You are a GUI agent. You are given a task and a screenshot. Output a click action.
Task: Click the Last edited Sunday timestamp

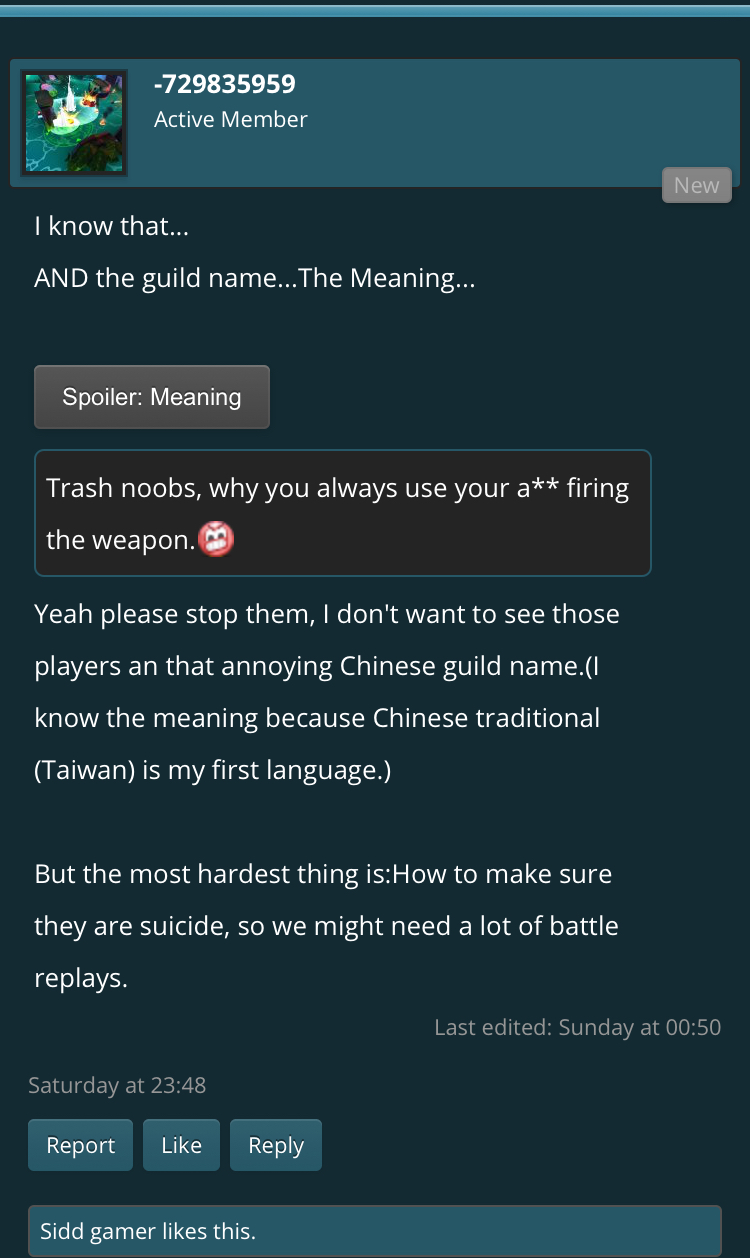[577, 1027]
